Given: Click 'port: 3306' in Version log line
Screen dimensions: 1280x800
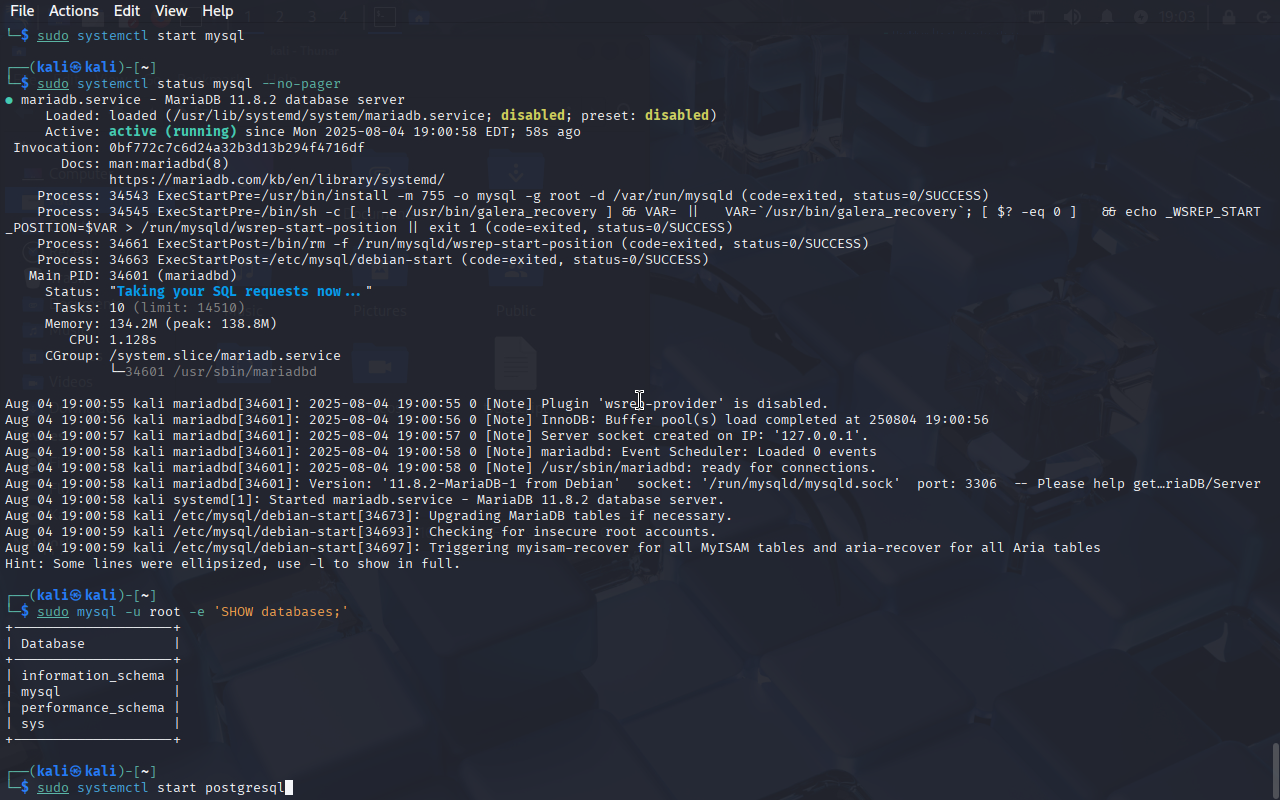Looking at the screenshot, I should click(x=957, y=484).
